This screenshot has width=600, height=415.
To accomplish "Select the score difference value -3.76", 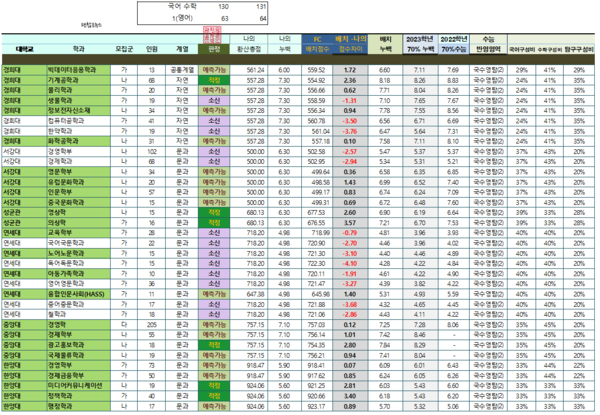I will 350,131.
